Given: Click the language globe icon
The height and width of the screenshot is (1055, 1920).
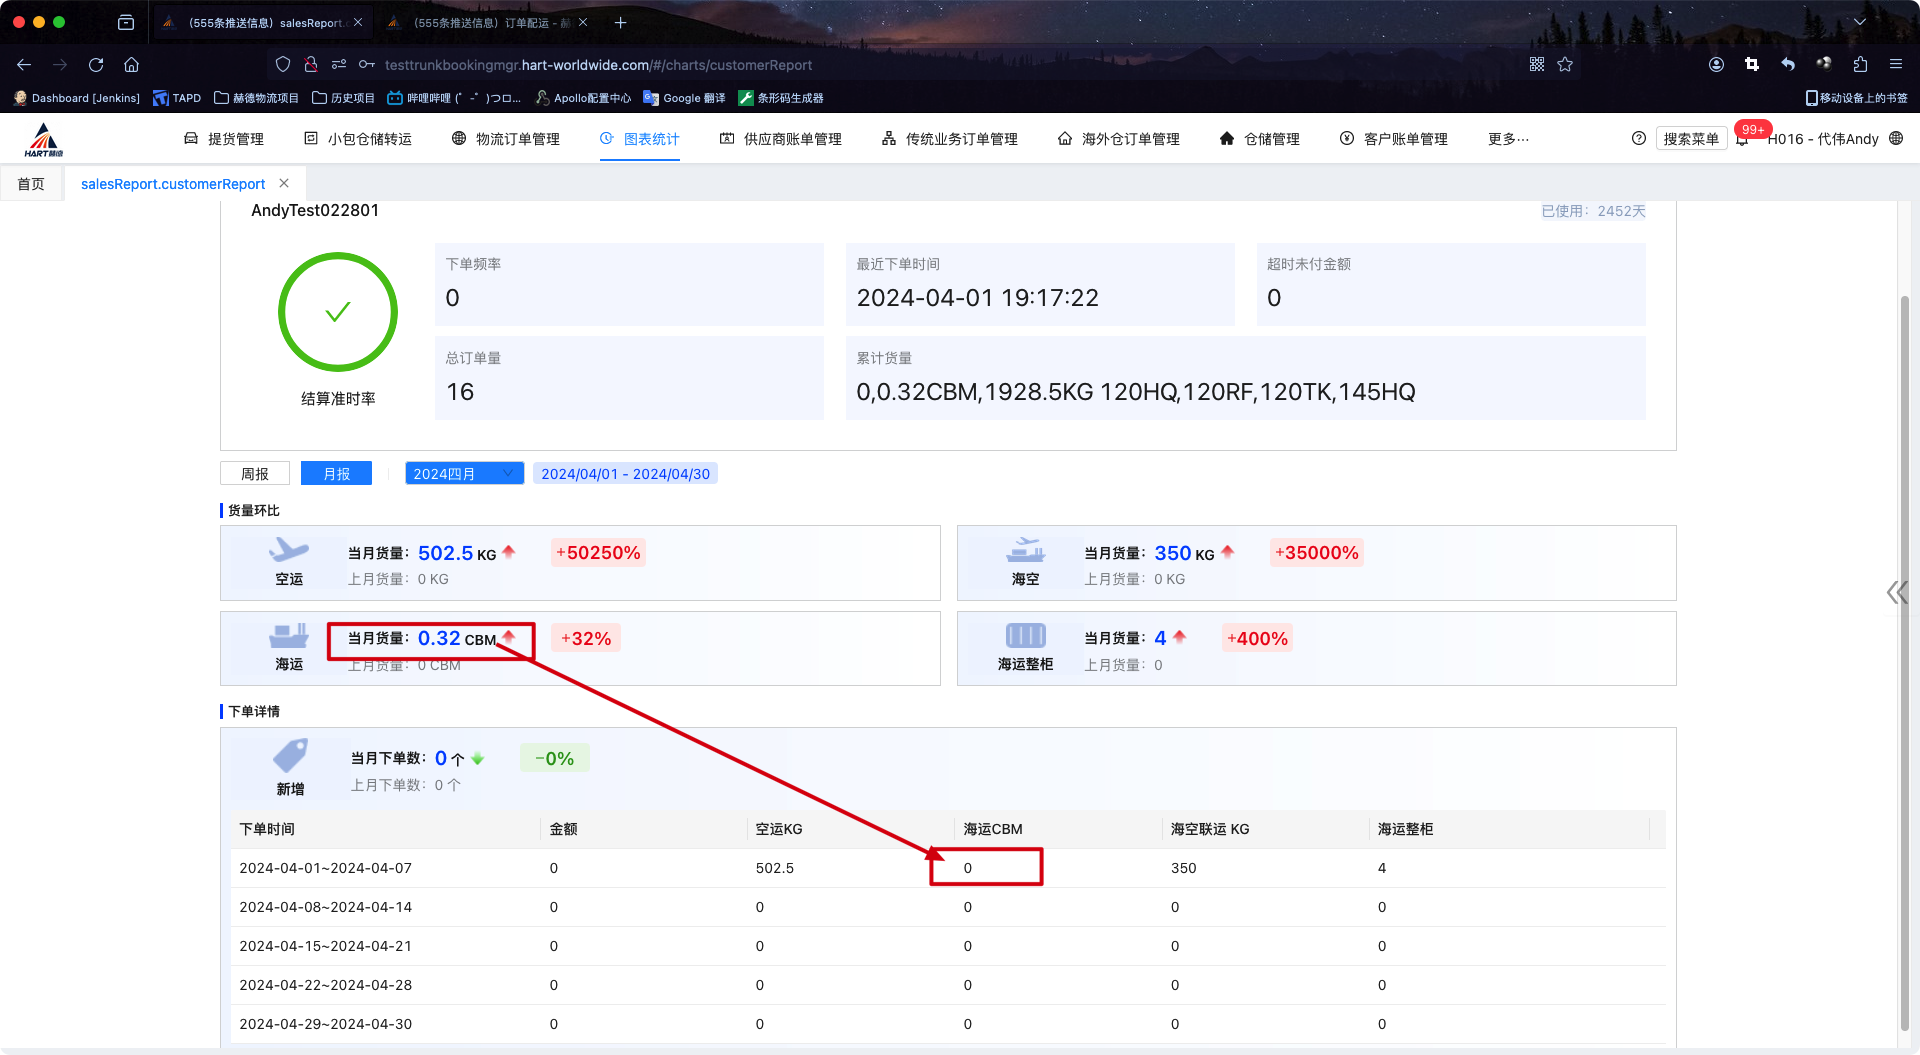Looking at the screenshot, I should 1896,139.
